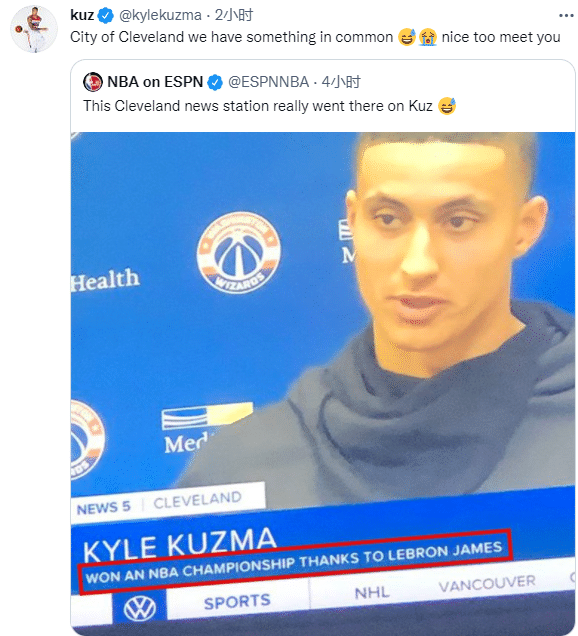Click kuz's blue verified badge

(106, 16)
